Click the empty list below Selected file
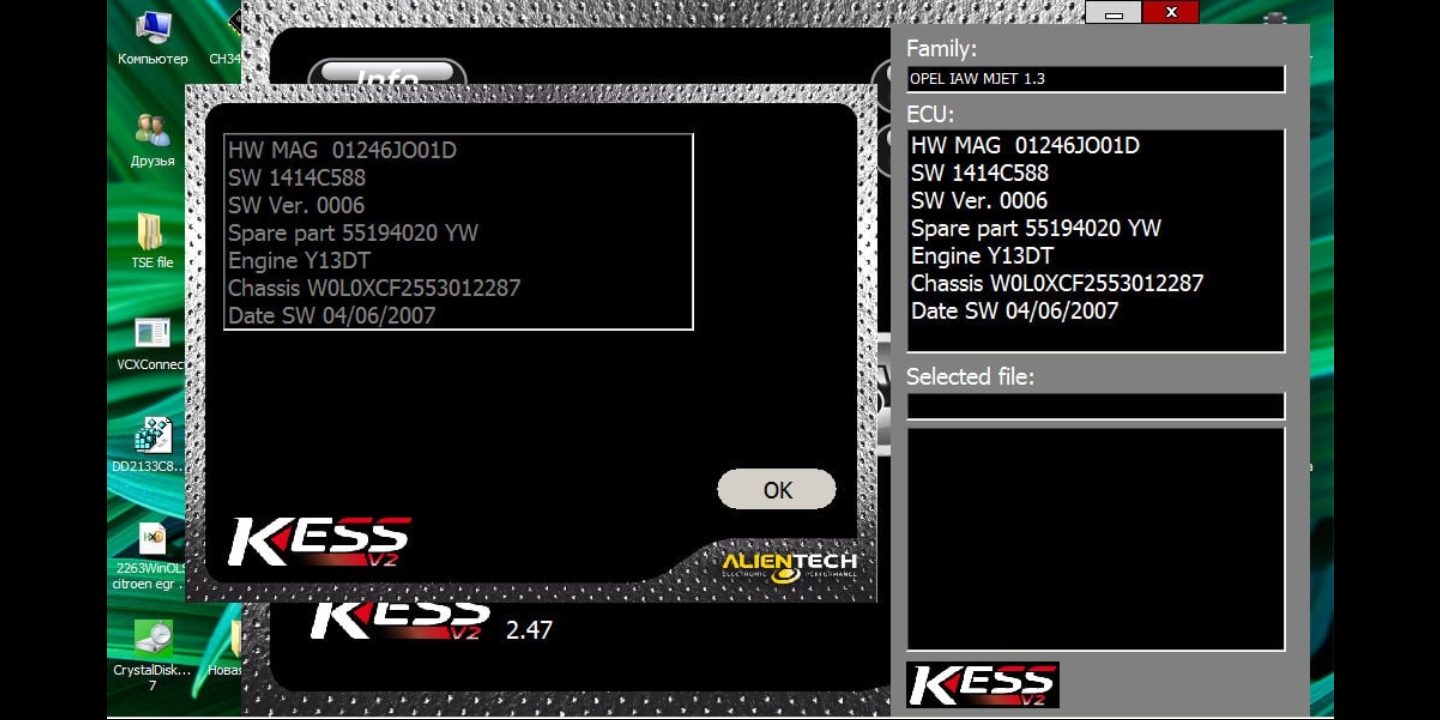This screenshot has width=1440, height=720. 1095,539
